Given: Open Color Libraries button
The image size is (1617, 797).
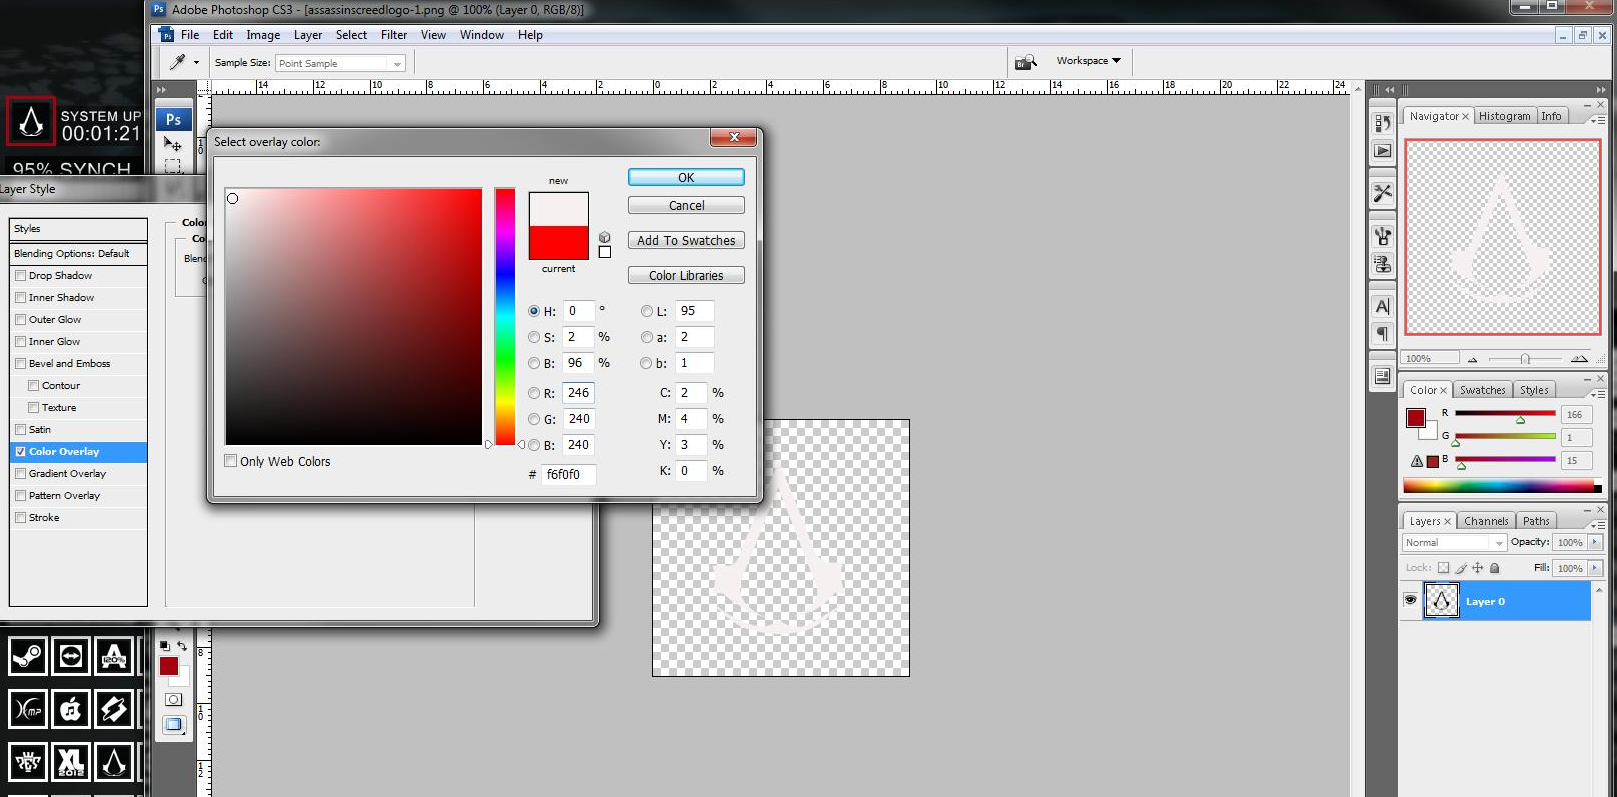Looking at the screenshot, I should tap(686, 275).
